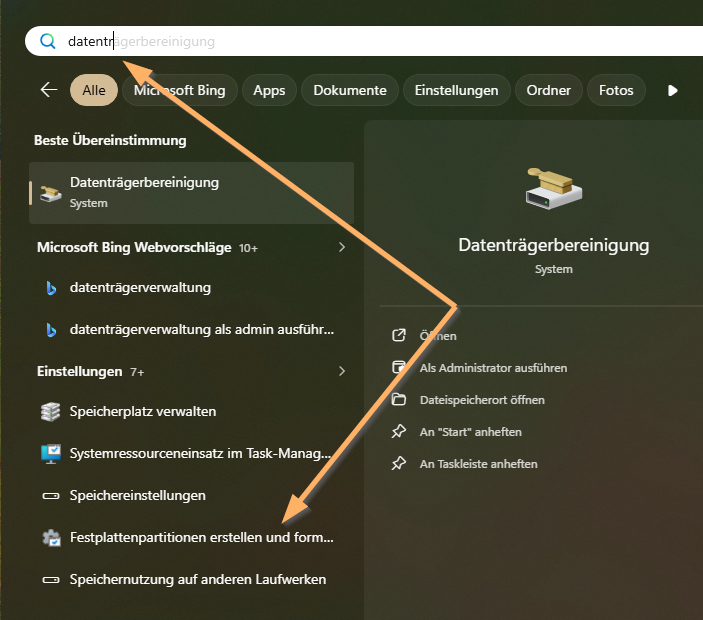Click the pin icon beside An "Start" anheften

pos(399,431)
